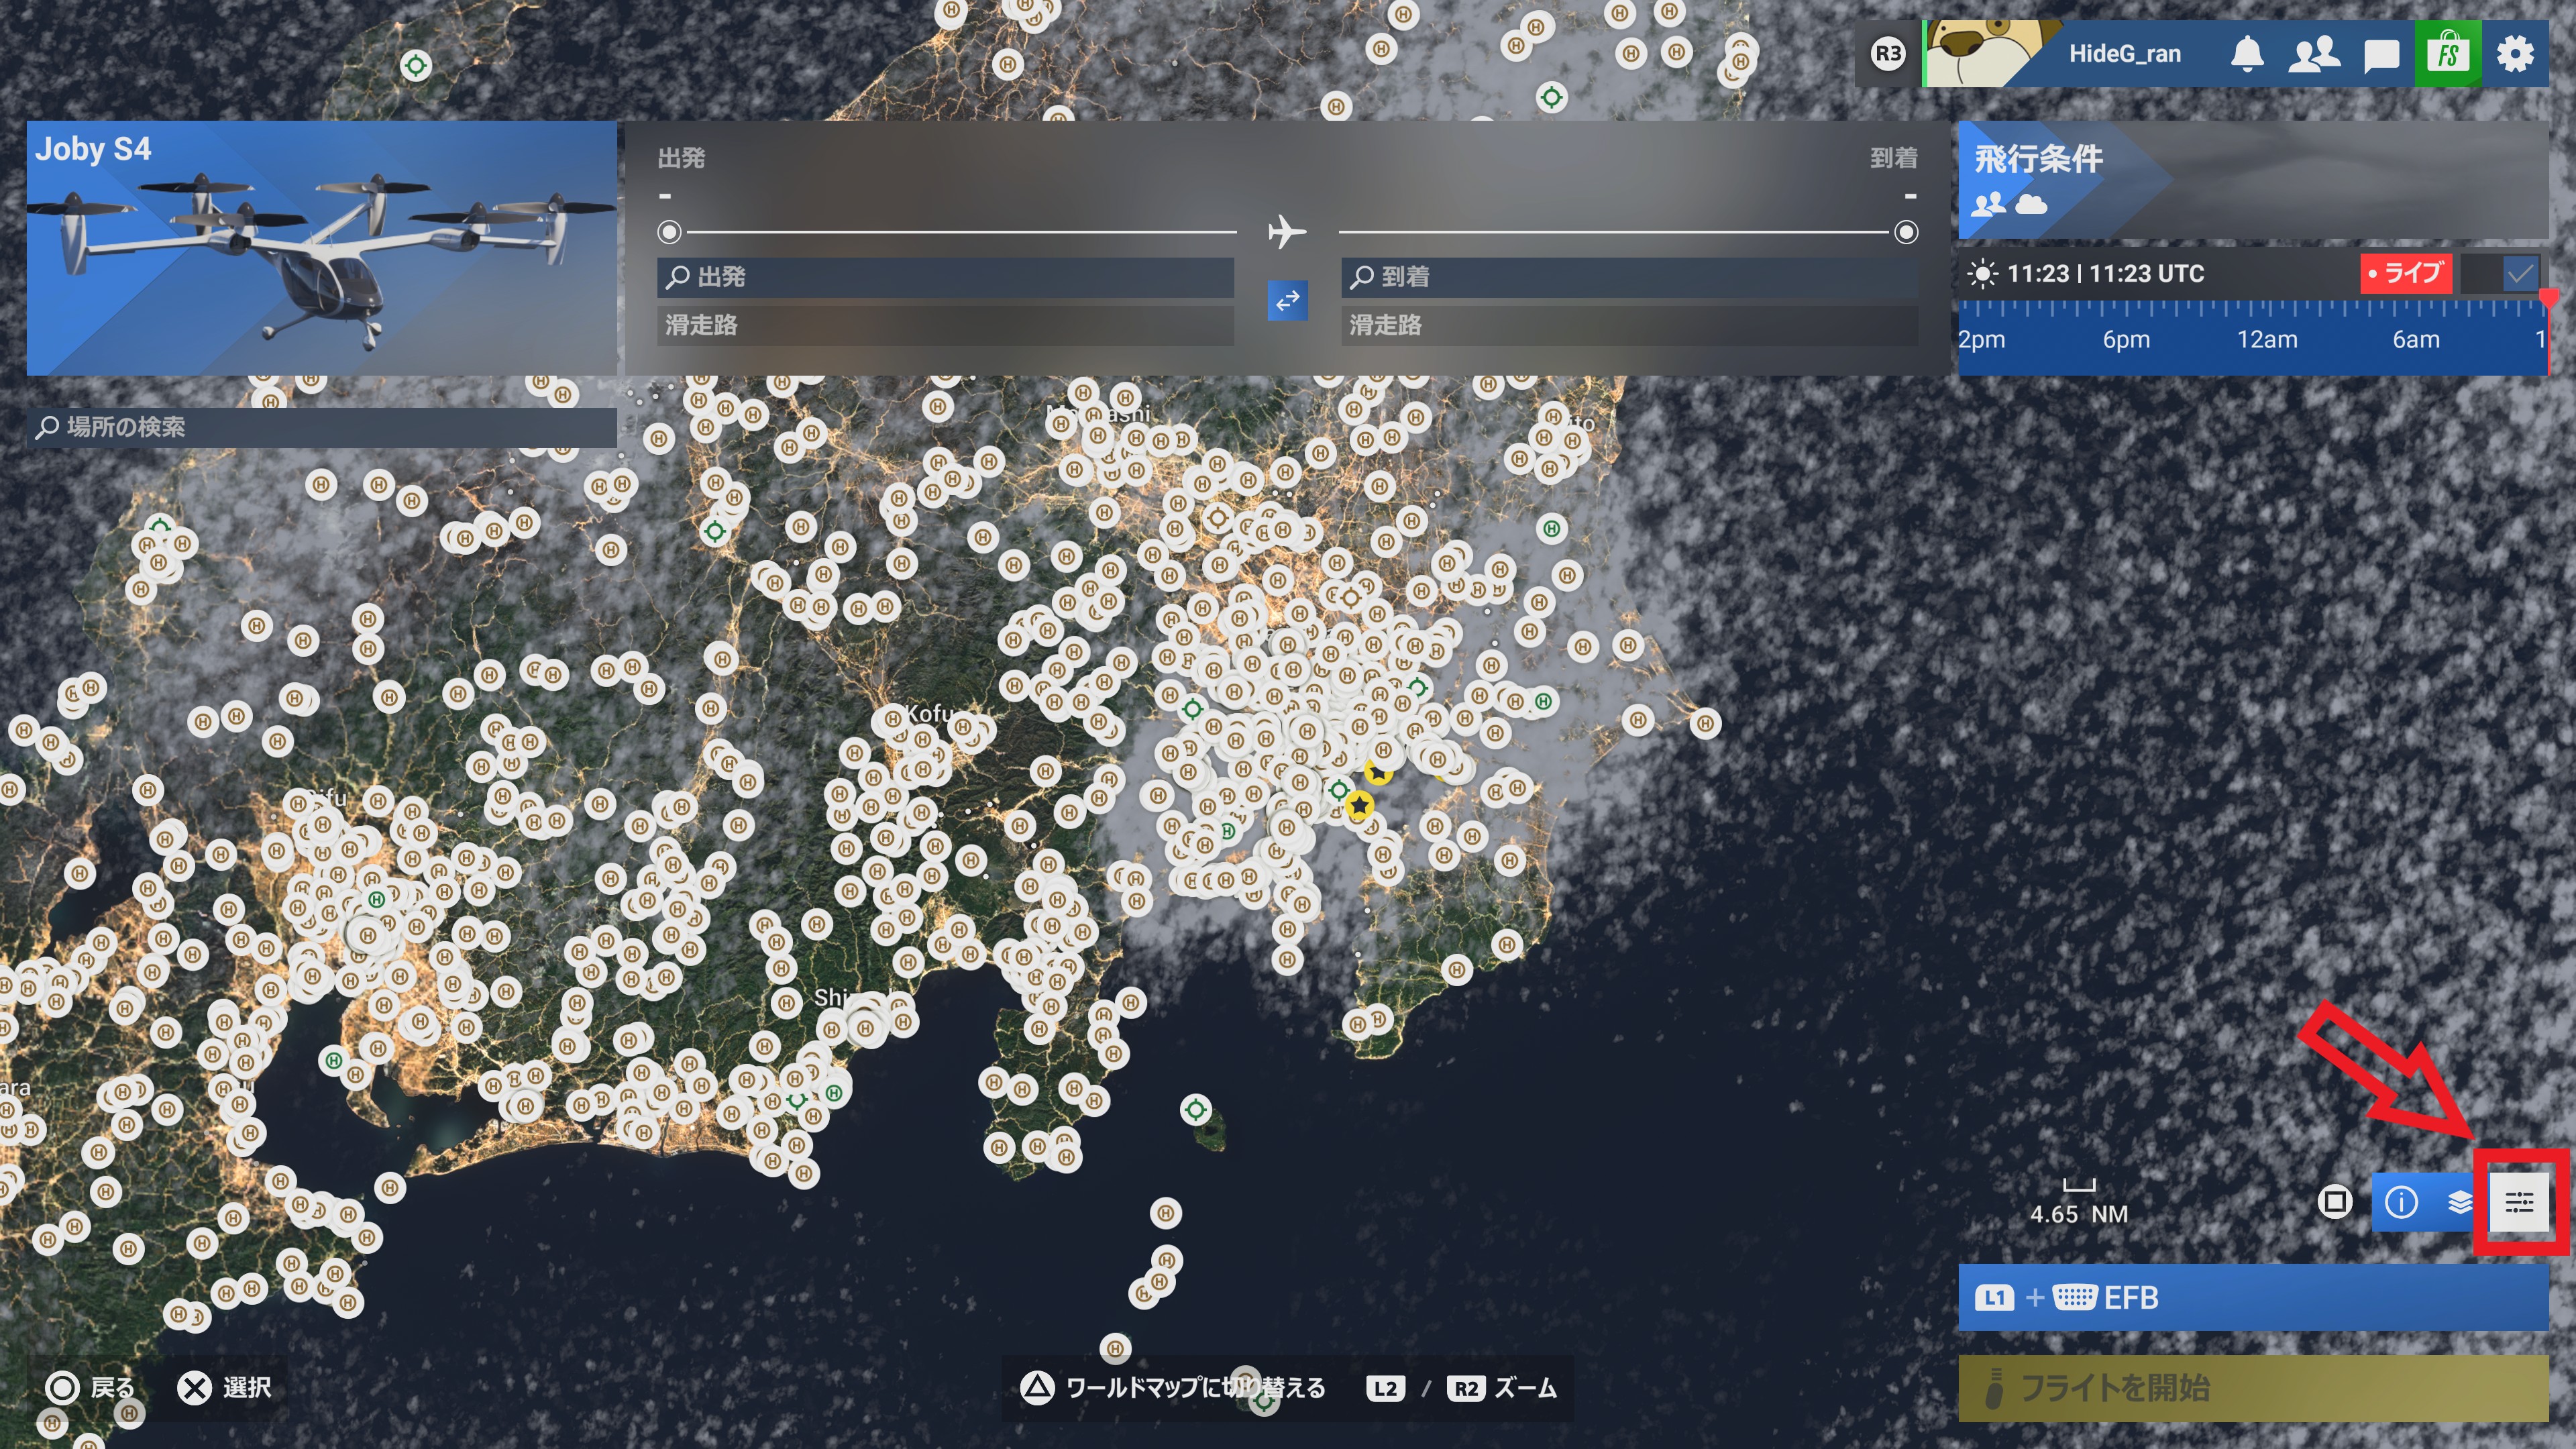The image size is (2576, 1449).
Task: Open the EFB panel button
Action: [x=2252, y=1297]
